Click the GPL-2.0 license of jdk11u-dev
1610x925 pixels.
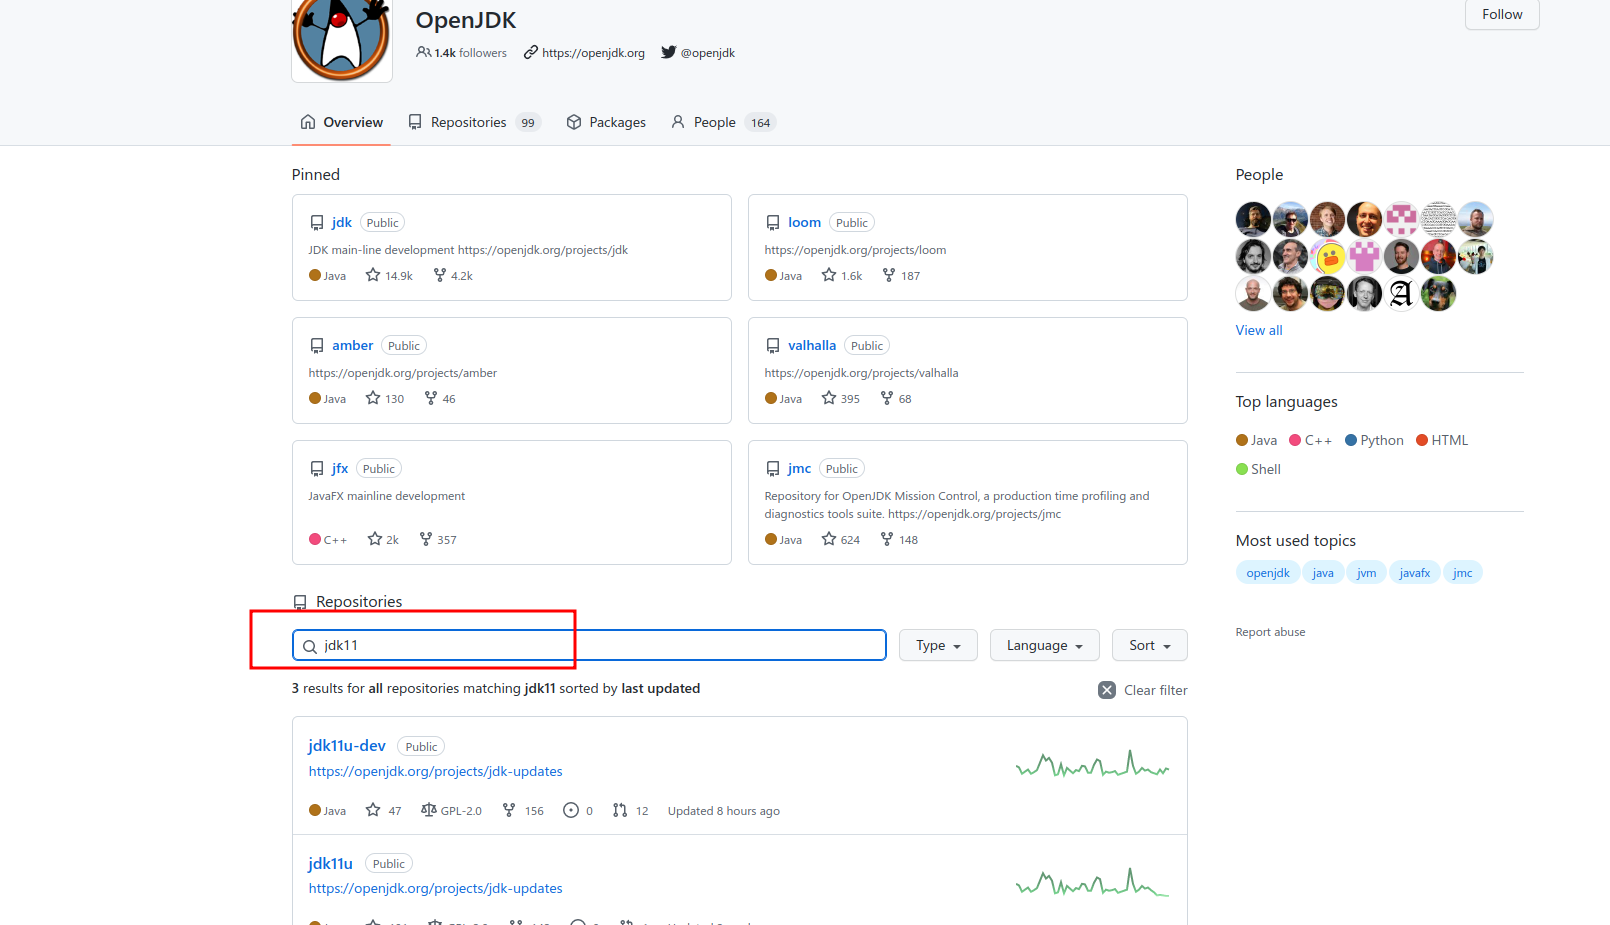pyautogui.click(x=451, y=811)
